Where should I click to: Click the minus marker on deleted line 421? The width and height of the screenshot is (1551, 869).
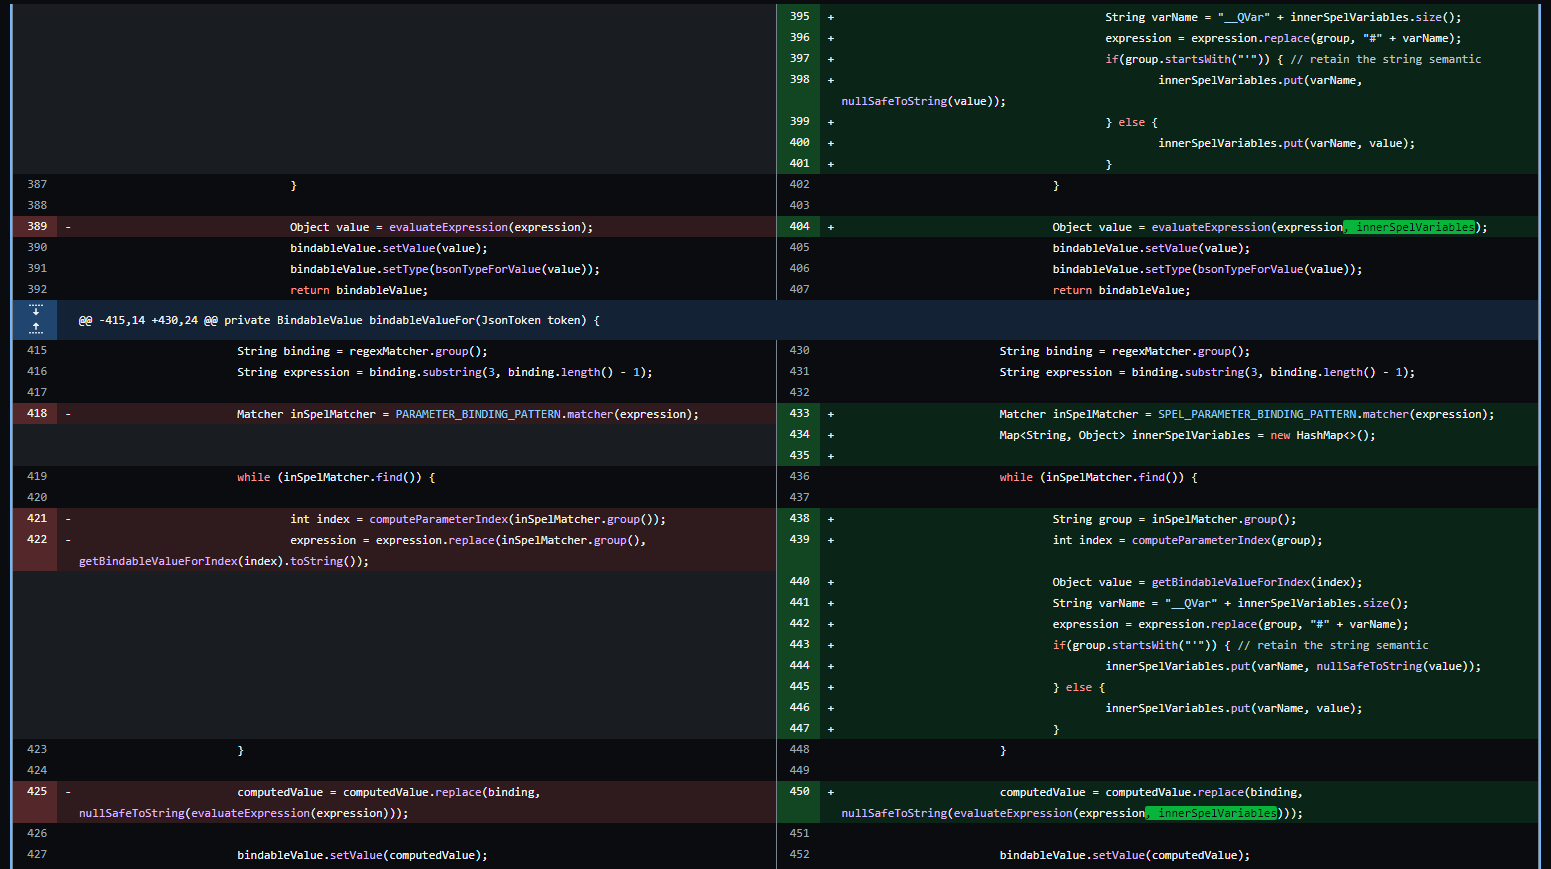(x=67, y=518)
